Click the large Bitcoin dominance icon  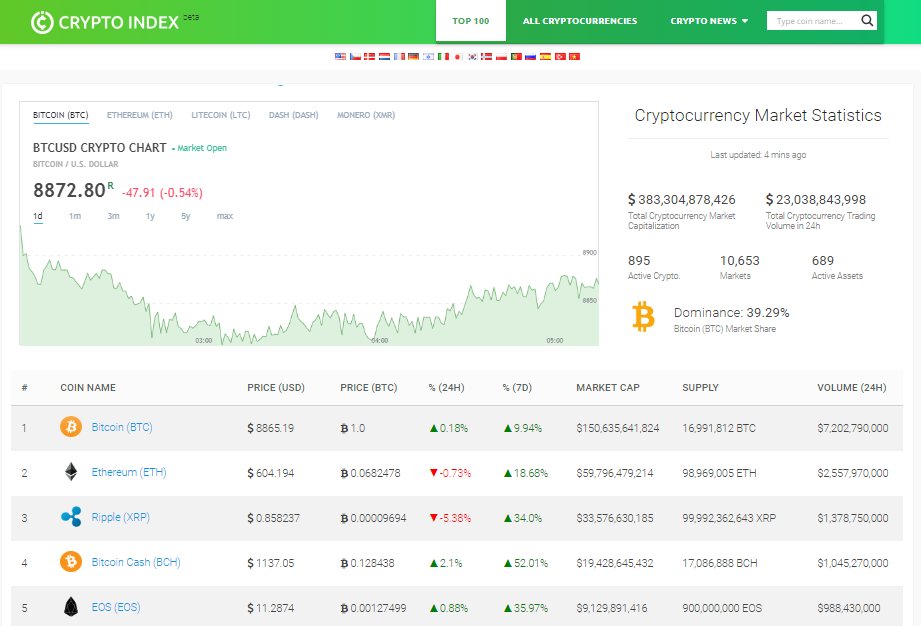tap(643, 317)
